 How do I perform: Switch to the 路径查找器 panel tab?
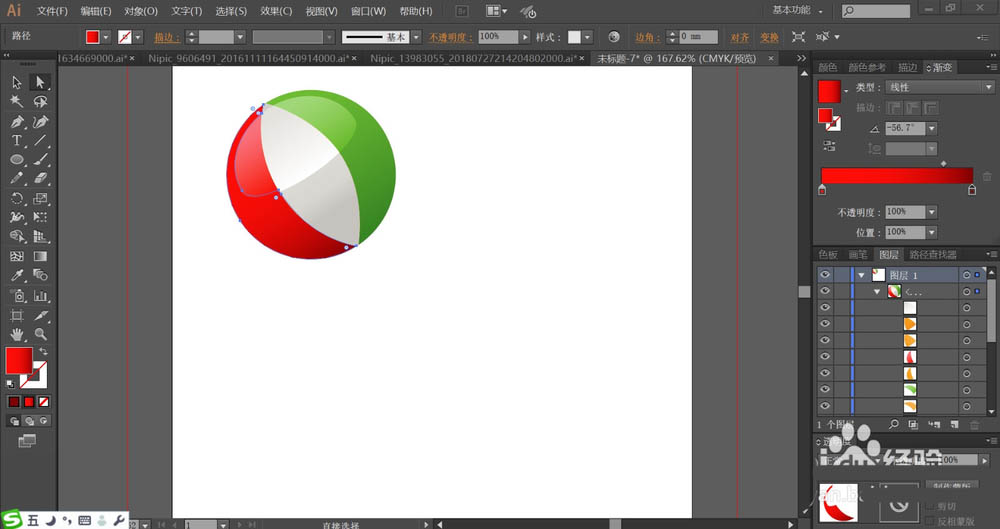click(x=932, y=255)
